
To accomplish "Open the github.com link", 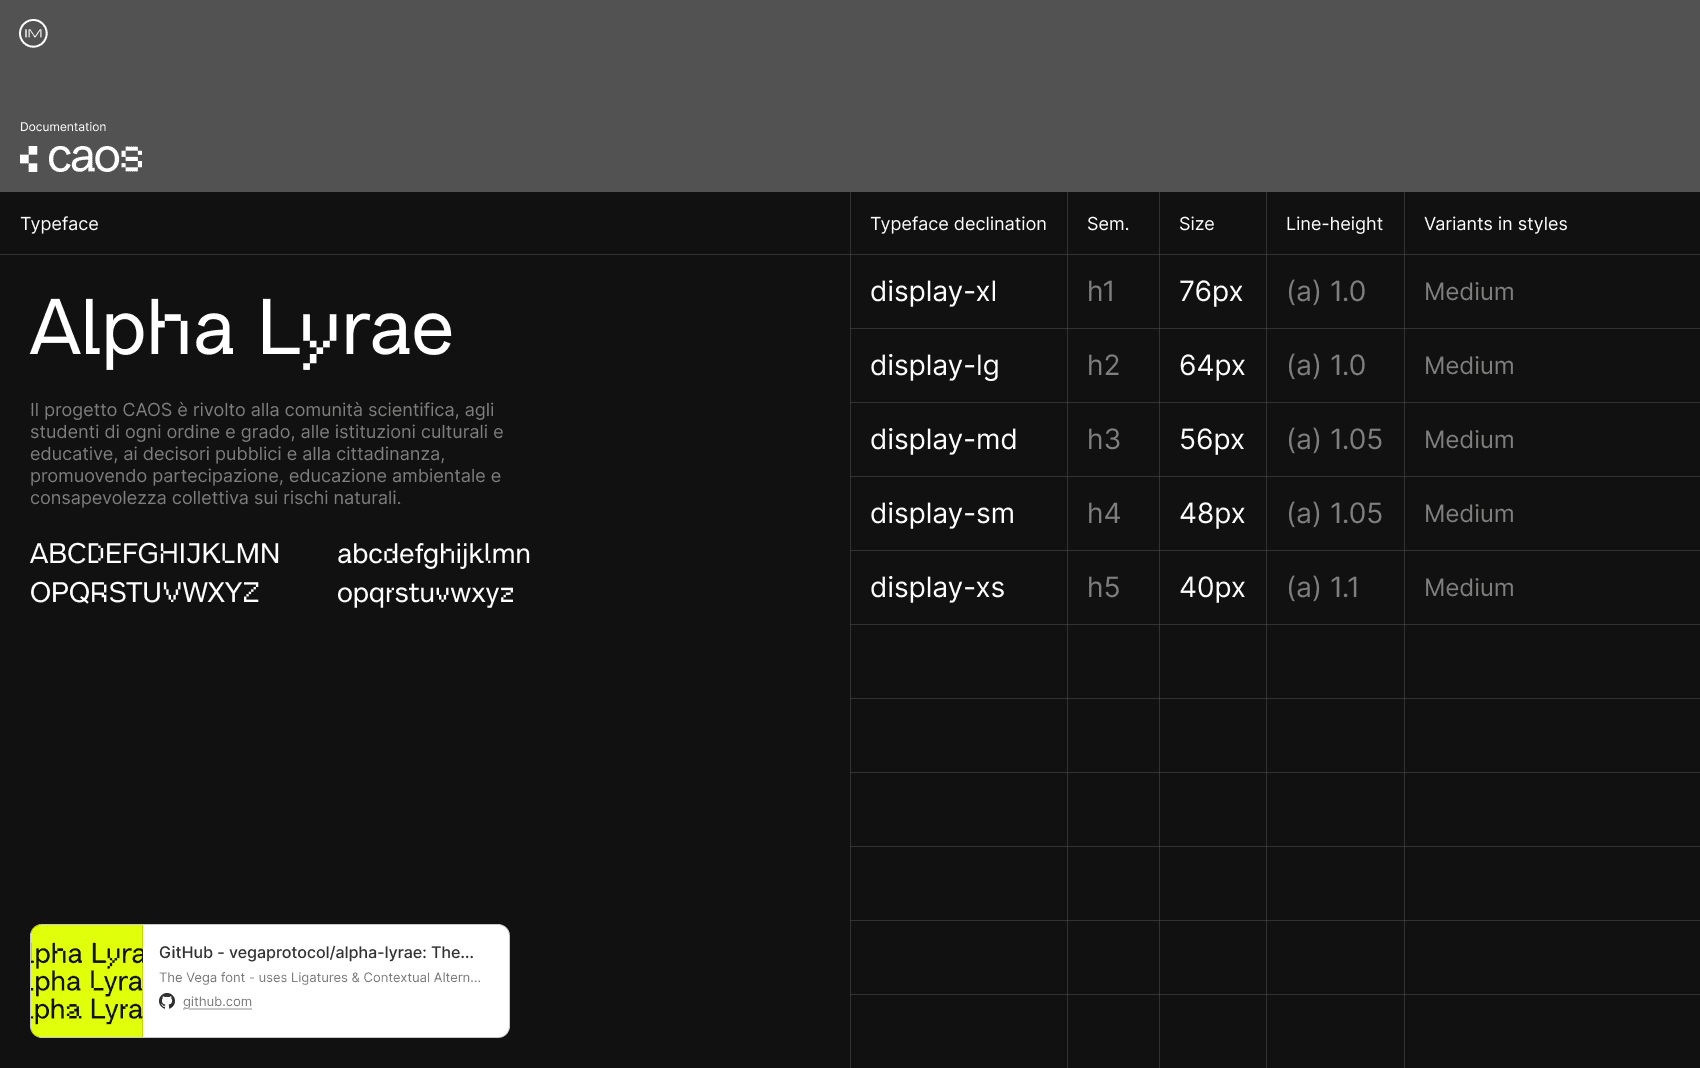I will point(217,1001).
